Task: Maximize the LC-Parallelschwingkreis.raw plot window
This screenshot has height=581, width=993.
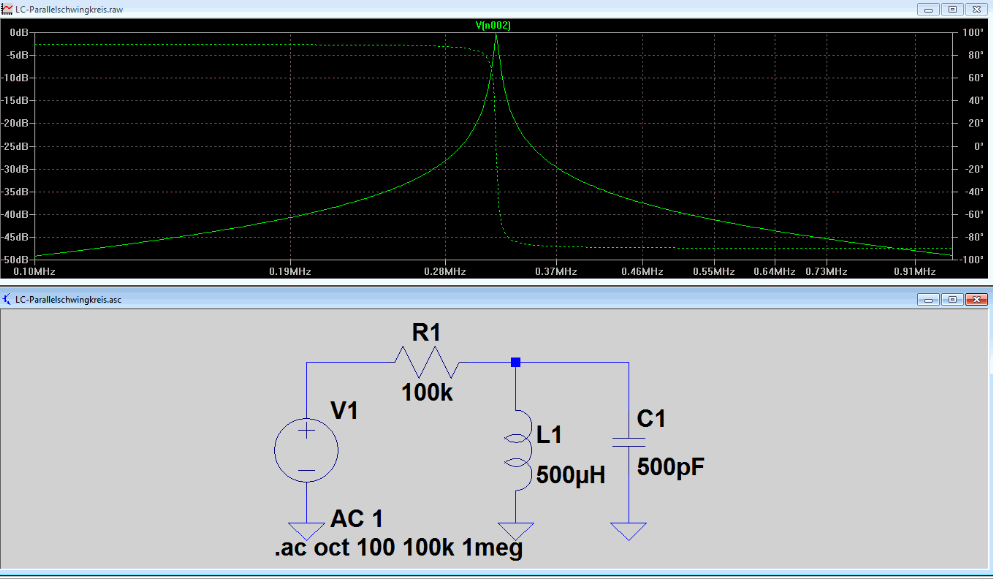Action: (952, 10)
